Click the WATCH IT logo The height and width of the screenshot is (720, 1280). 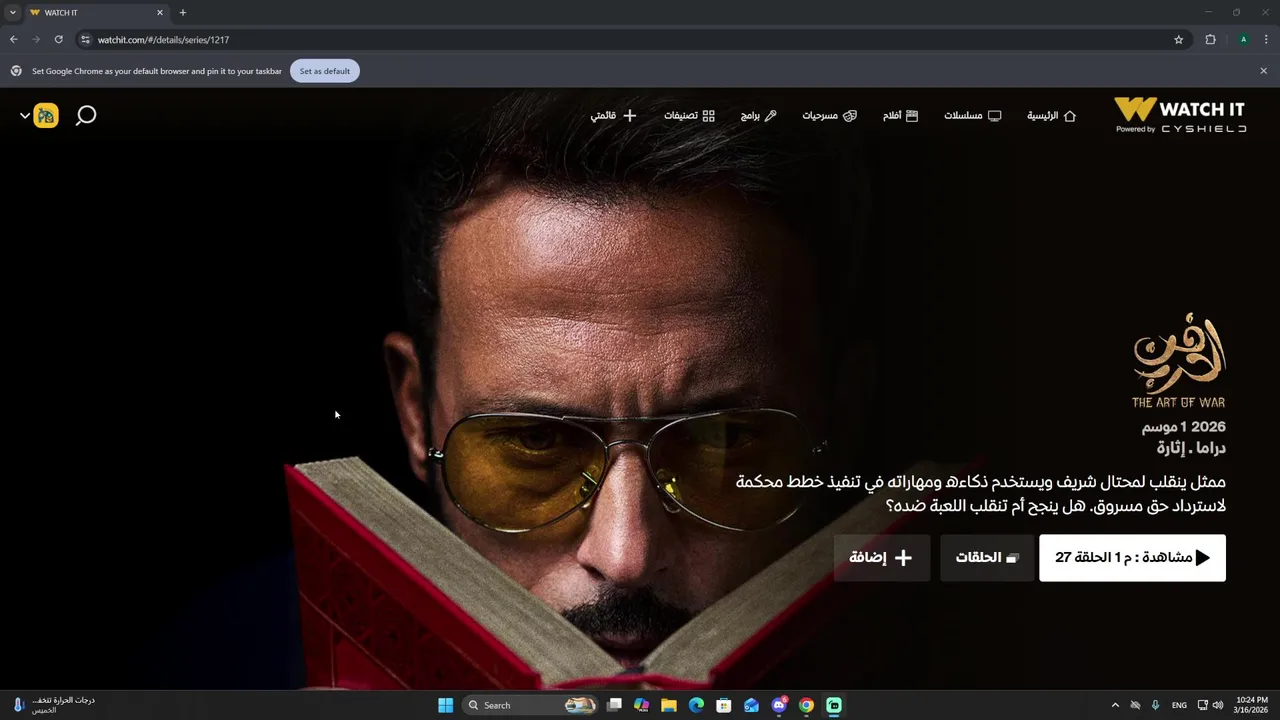point(1180,115)
